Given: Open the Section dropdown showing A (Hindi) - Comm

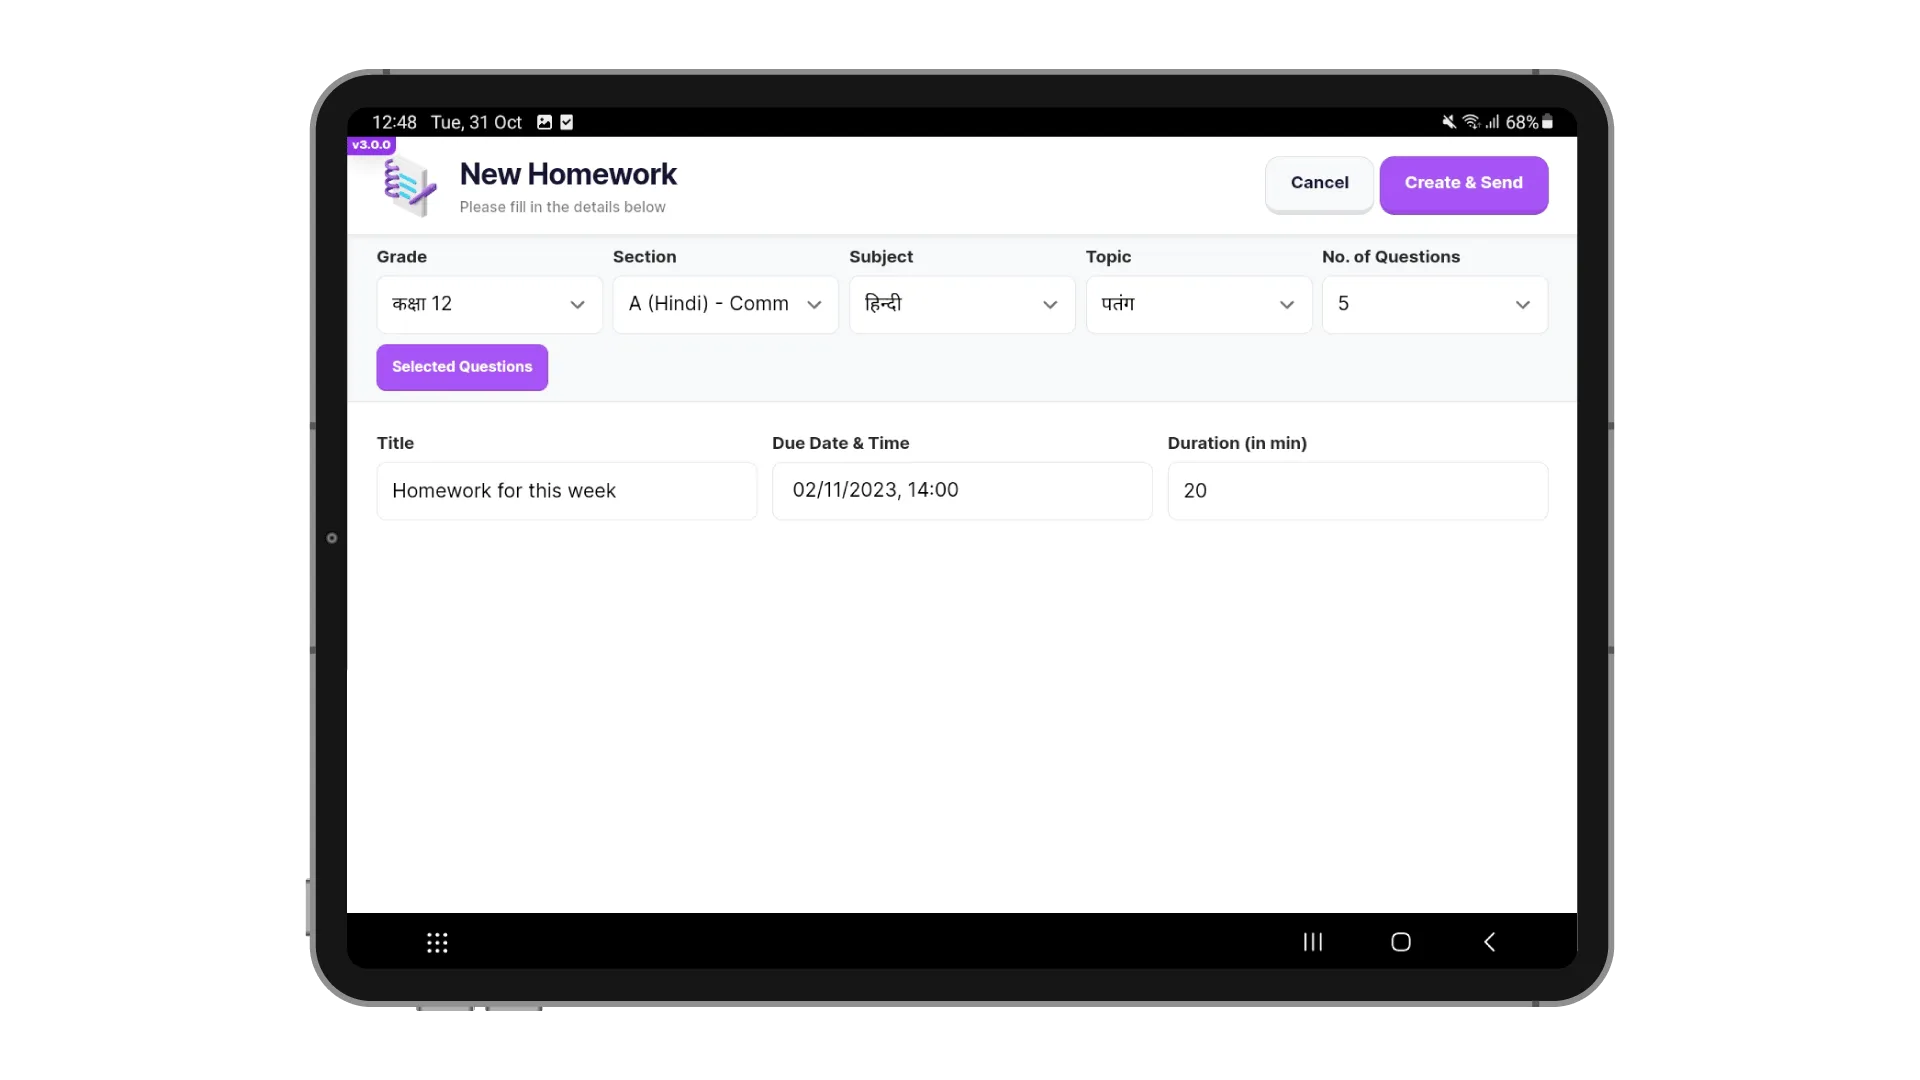Looking at the screenshot, I should [x=725, y=304].
